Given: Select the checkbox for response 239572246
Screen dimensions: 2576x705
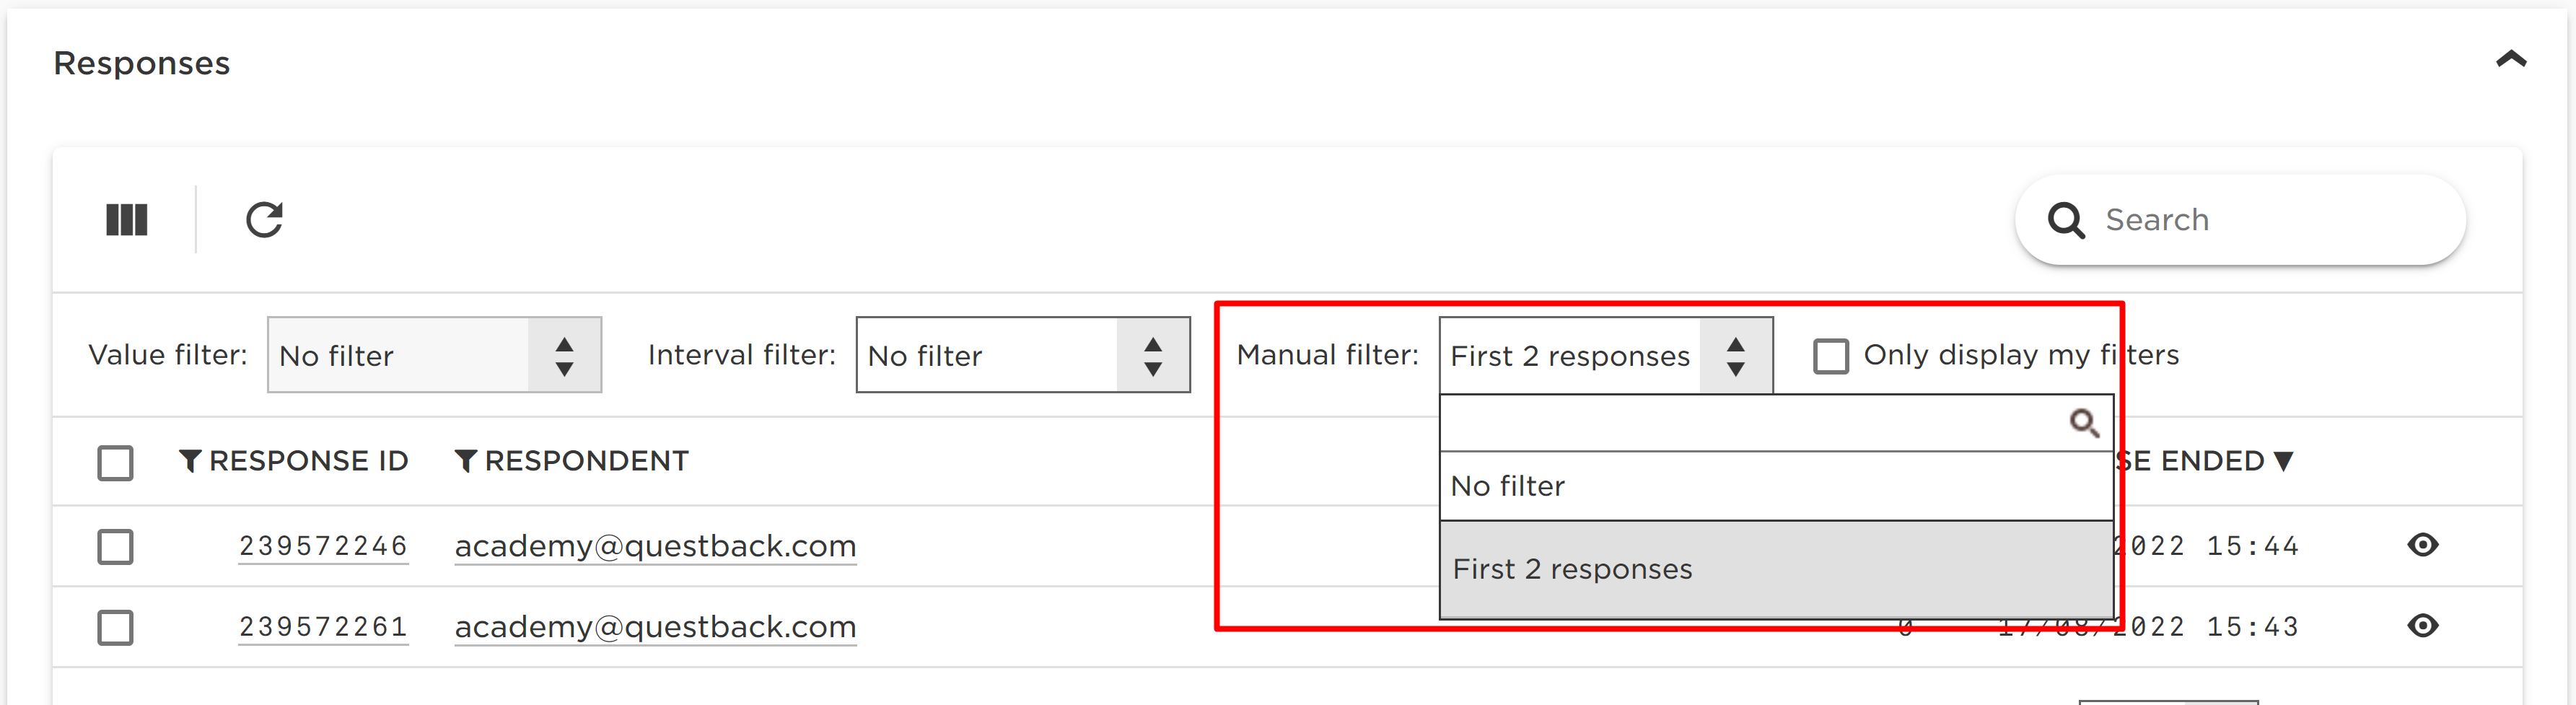Looking at the screenshot, I should point(115,547).
